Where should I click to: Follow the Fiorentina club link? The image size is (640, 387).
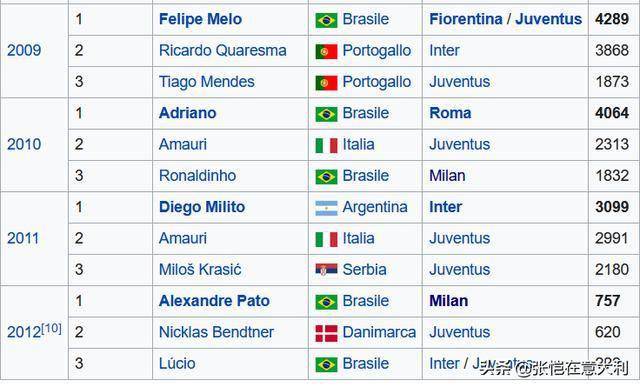466,19
